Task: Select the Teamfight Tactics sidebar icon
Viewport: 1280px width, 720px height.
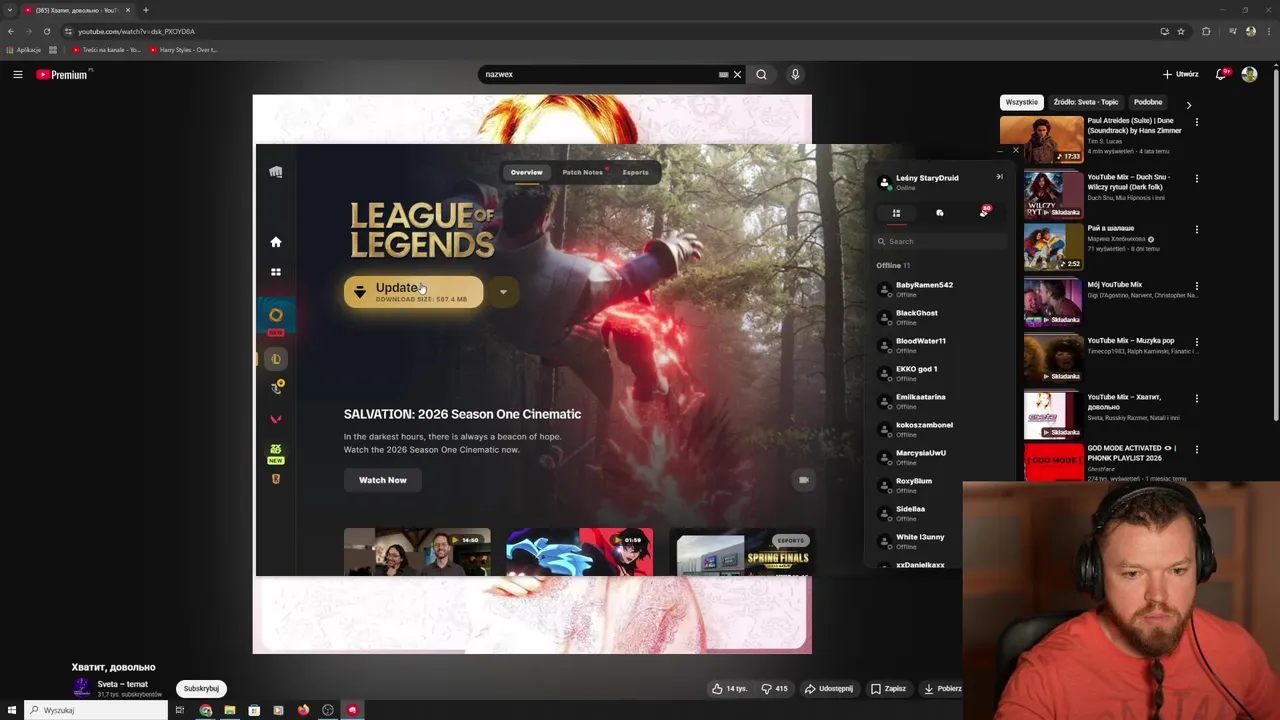Action: click(x=276, y=388)
